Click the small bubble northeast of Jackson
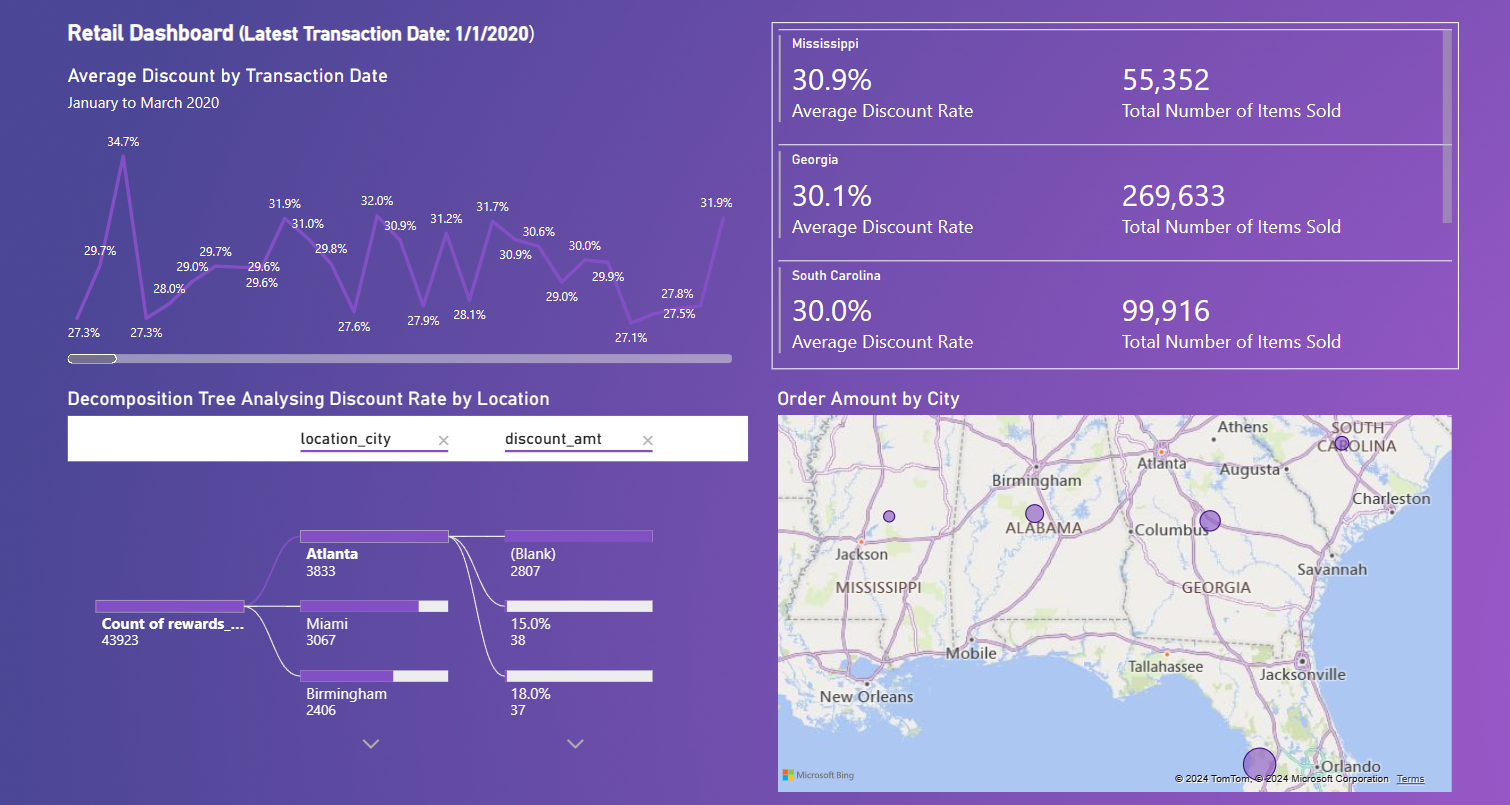Viewport: 1510px width, 805px height. click(889, 516)
